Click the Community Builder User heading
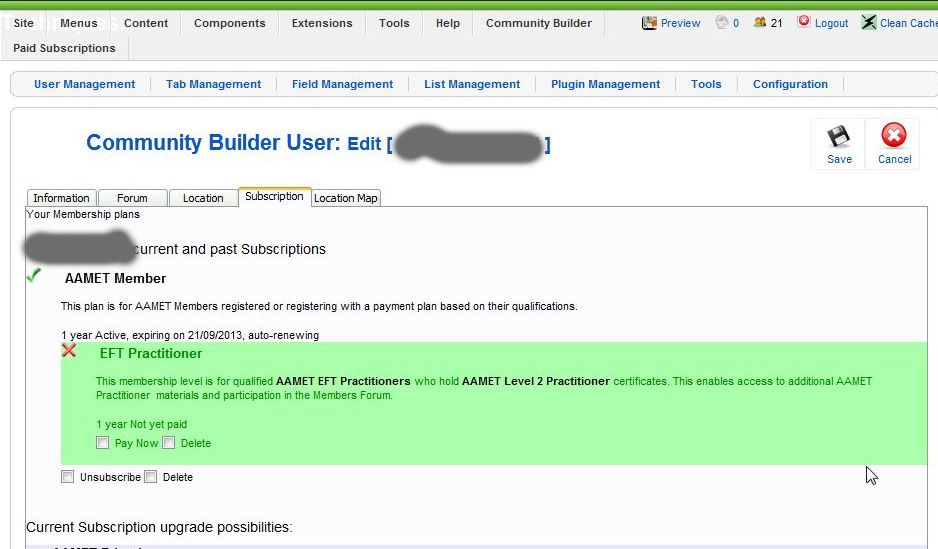Screen dimensions: 938x549 point(214,142)
